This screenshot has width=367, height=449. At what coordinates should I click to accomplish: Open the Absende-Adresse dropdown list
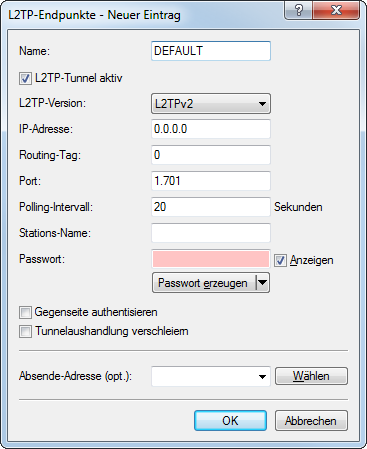[262, 377]
